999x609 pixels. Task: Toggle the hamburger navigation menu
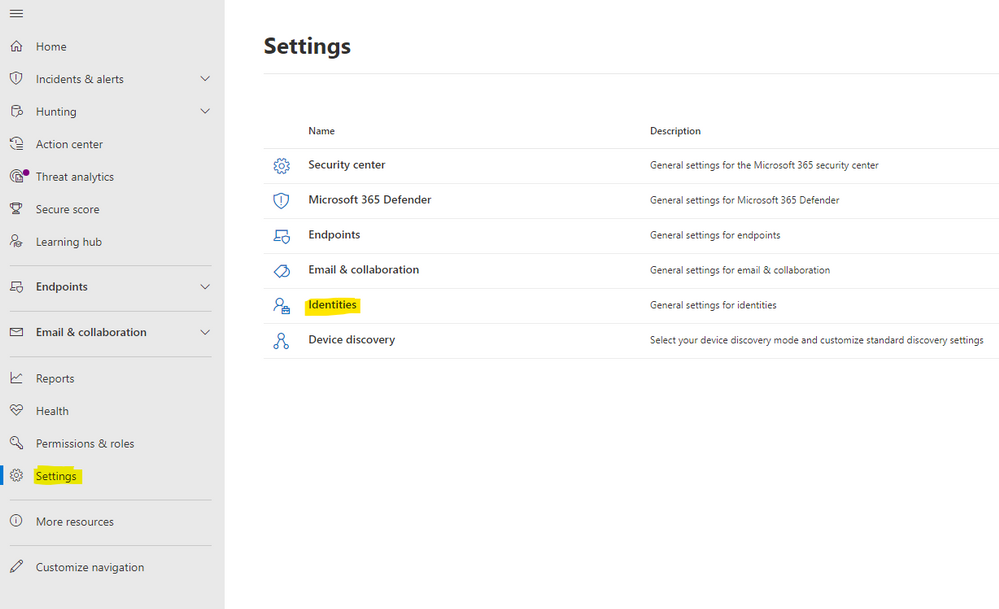tap(17, 13)
